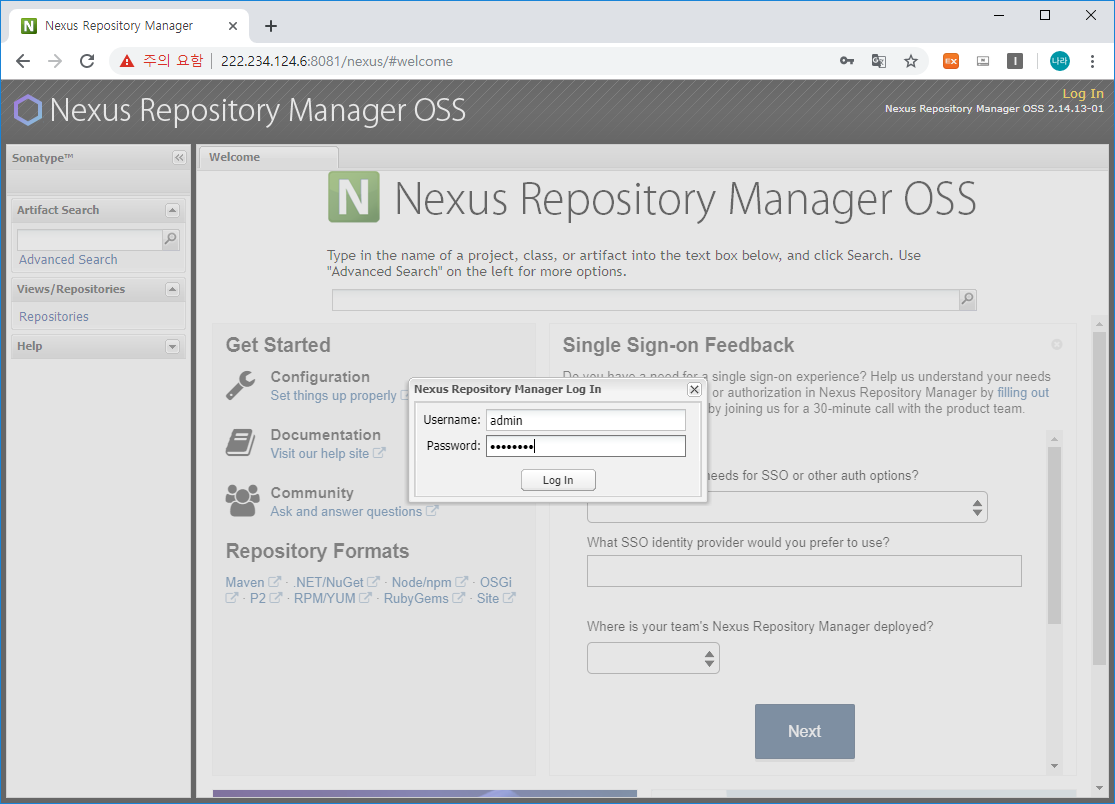Click the red security warning triangle
Screen dimensions: 1115x804
pyautogui.click(x=127, y=61)
